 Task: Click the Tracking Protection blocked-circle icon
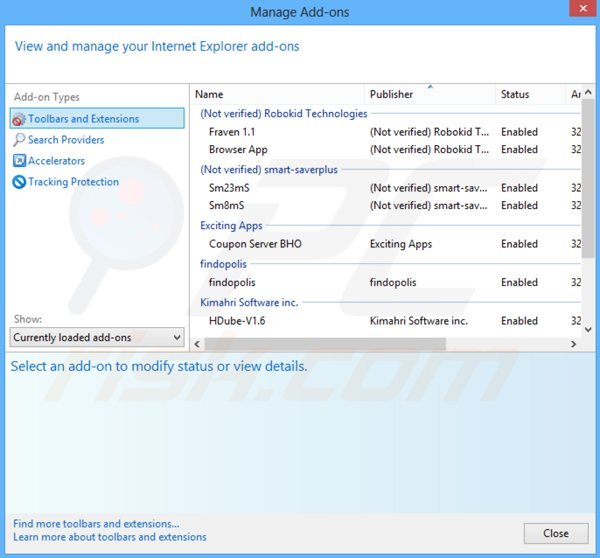19,182
